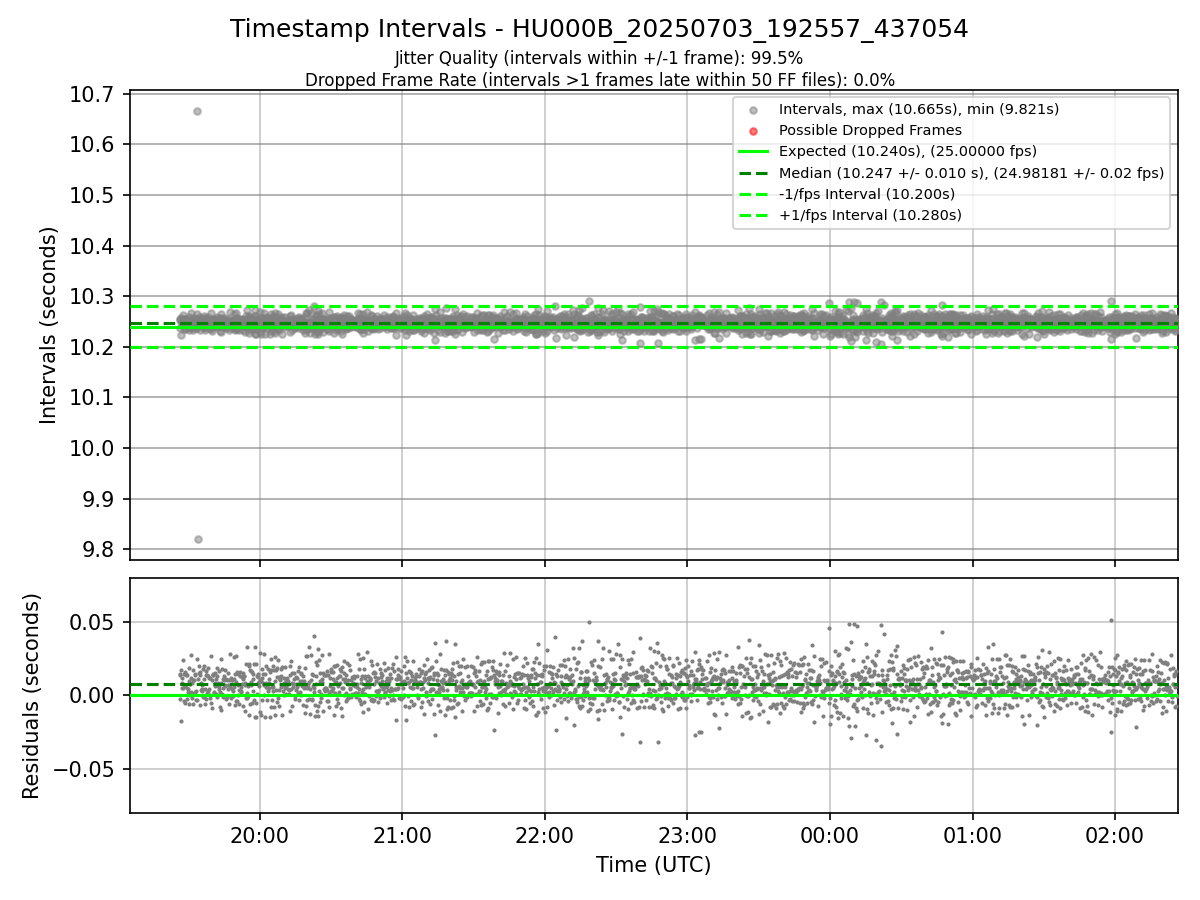The height and width of the screenshot is (900, 1200).
Task: Click the Jitter Quality 99.5% subtitle
Action: [x=599, y=58]
